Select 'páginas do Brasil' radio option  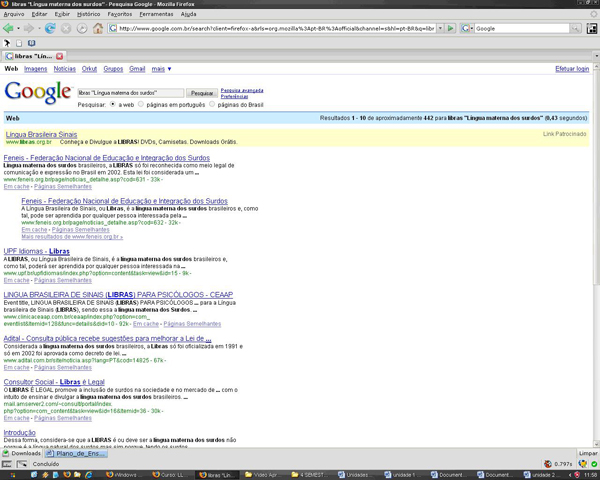tap(212, 104)
